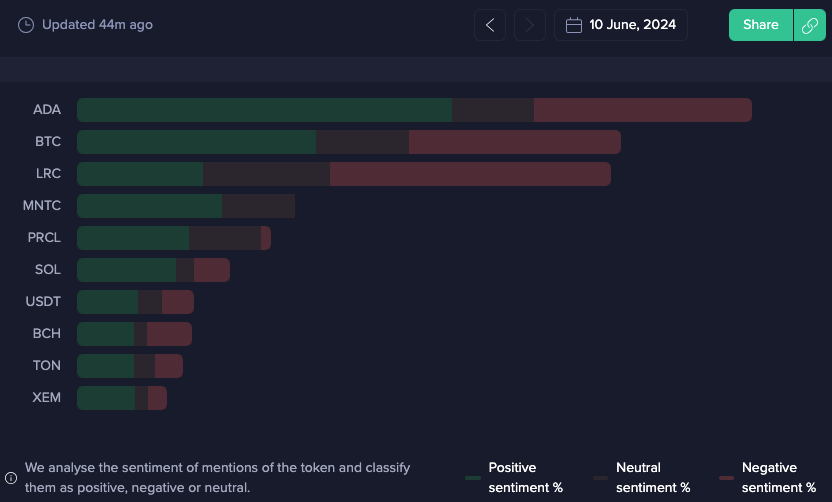The image size is (832, 502).
Task: Click Positive sentiment % legend entry
Action: [514, 478]
